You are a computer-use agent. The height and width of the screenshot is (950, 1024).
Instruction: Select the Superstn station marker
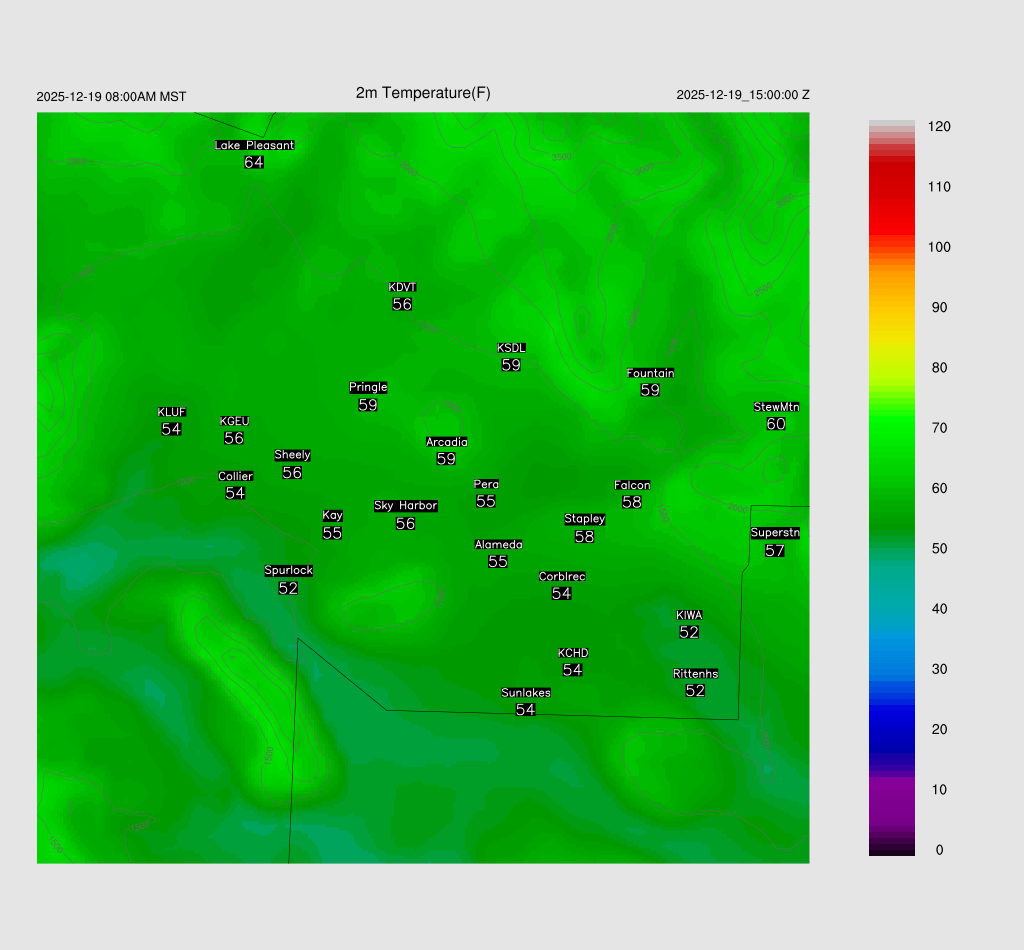click(775, 550)
